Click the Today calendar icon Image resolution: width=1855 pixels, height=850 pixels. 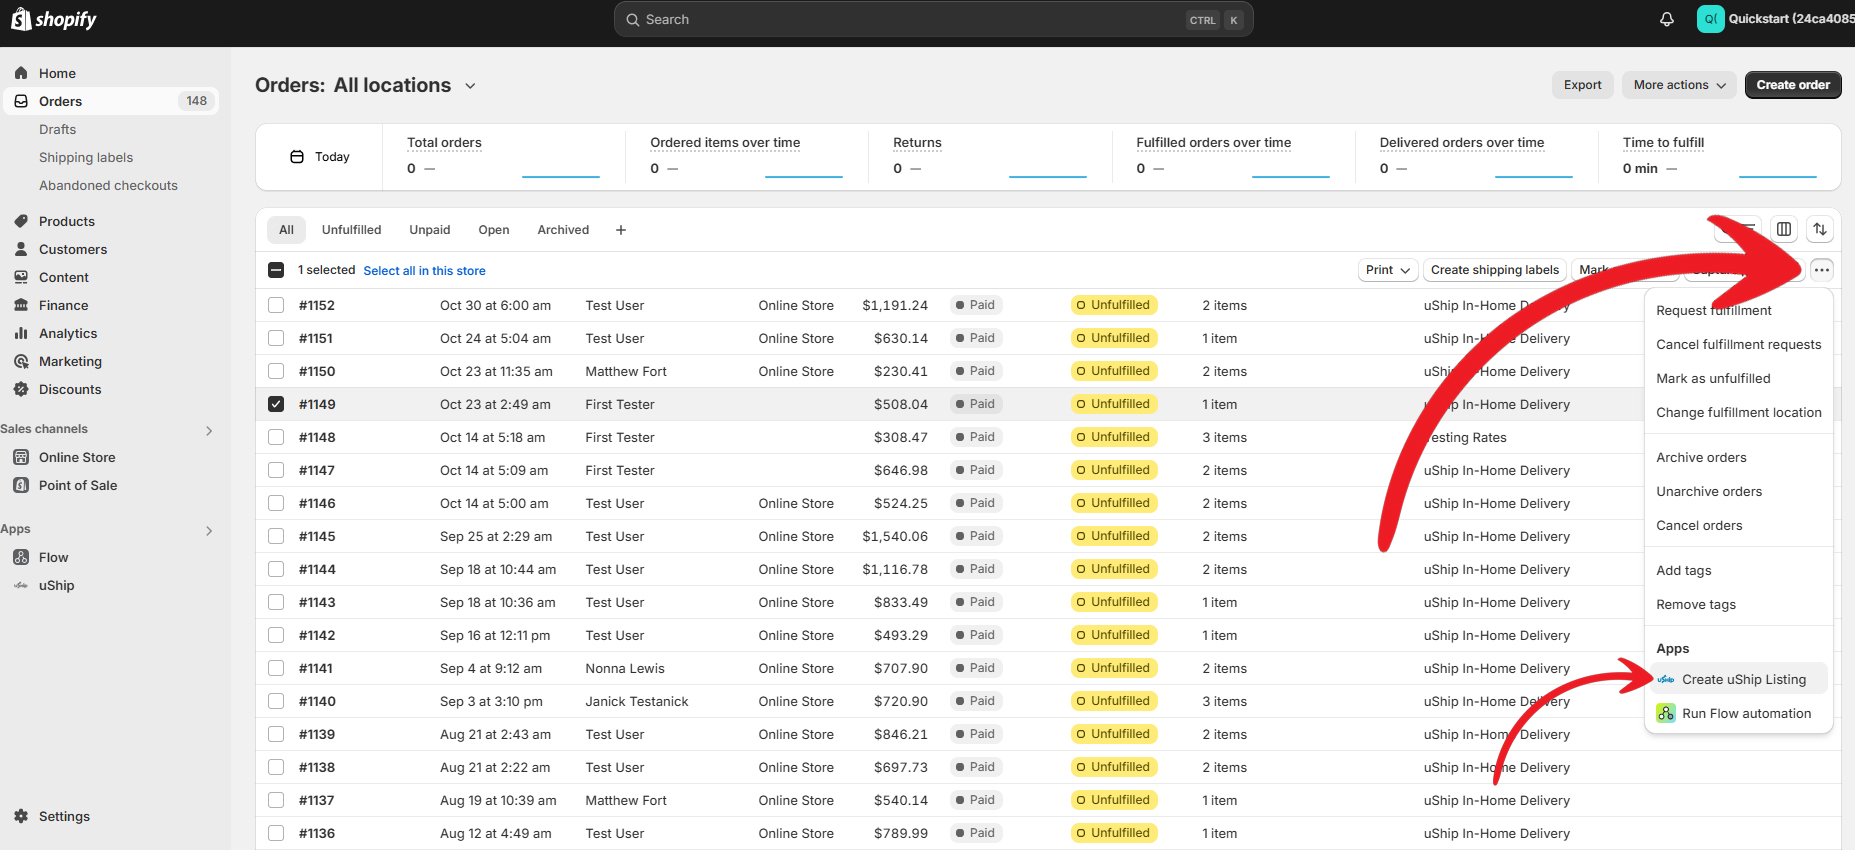pos(297,157)
